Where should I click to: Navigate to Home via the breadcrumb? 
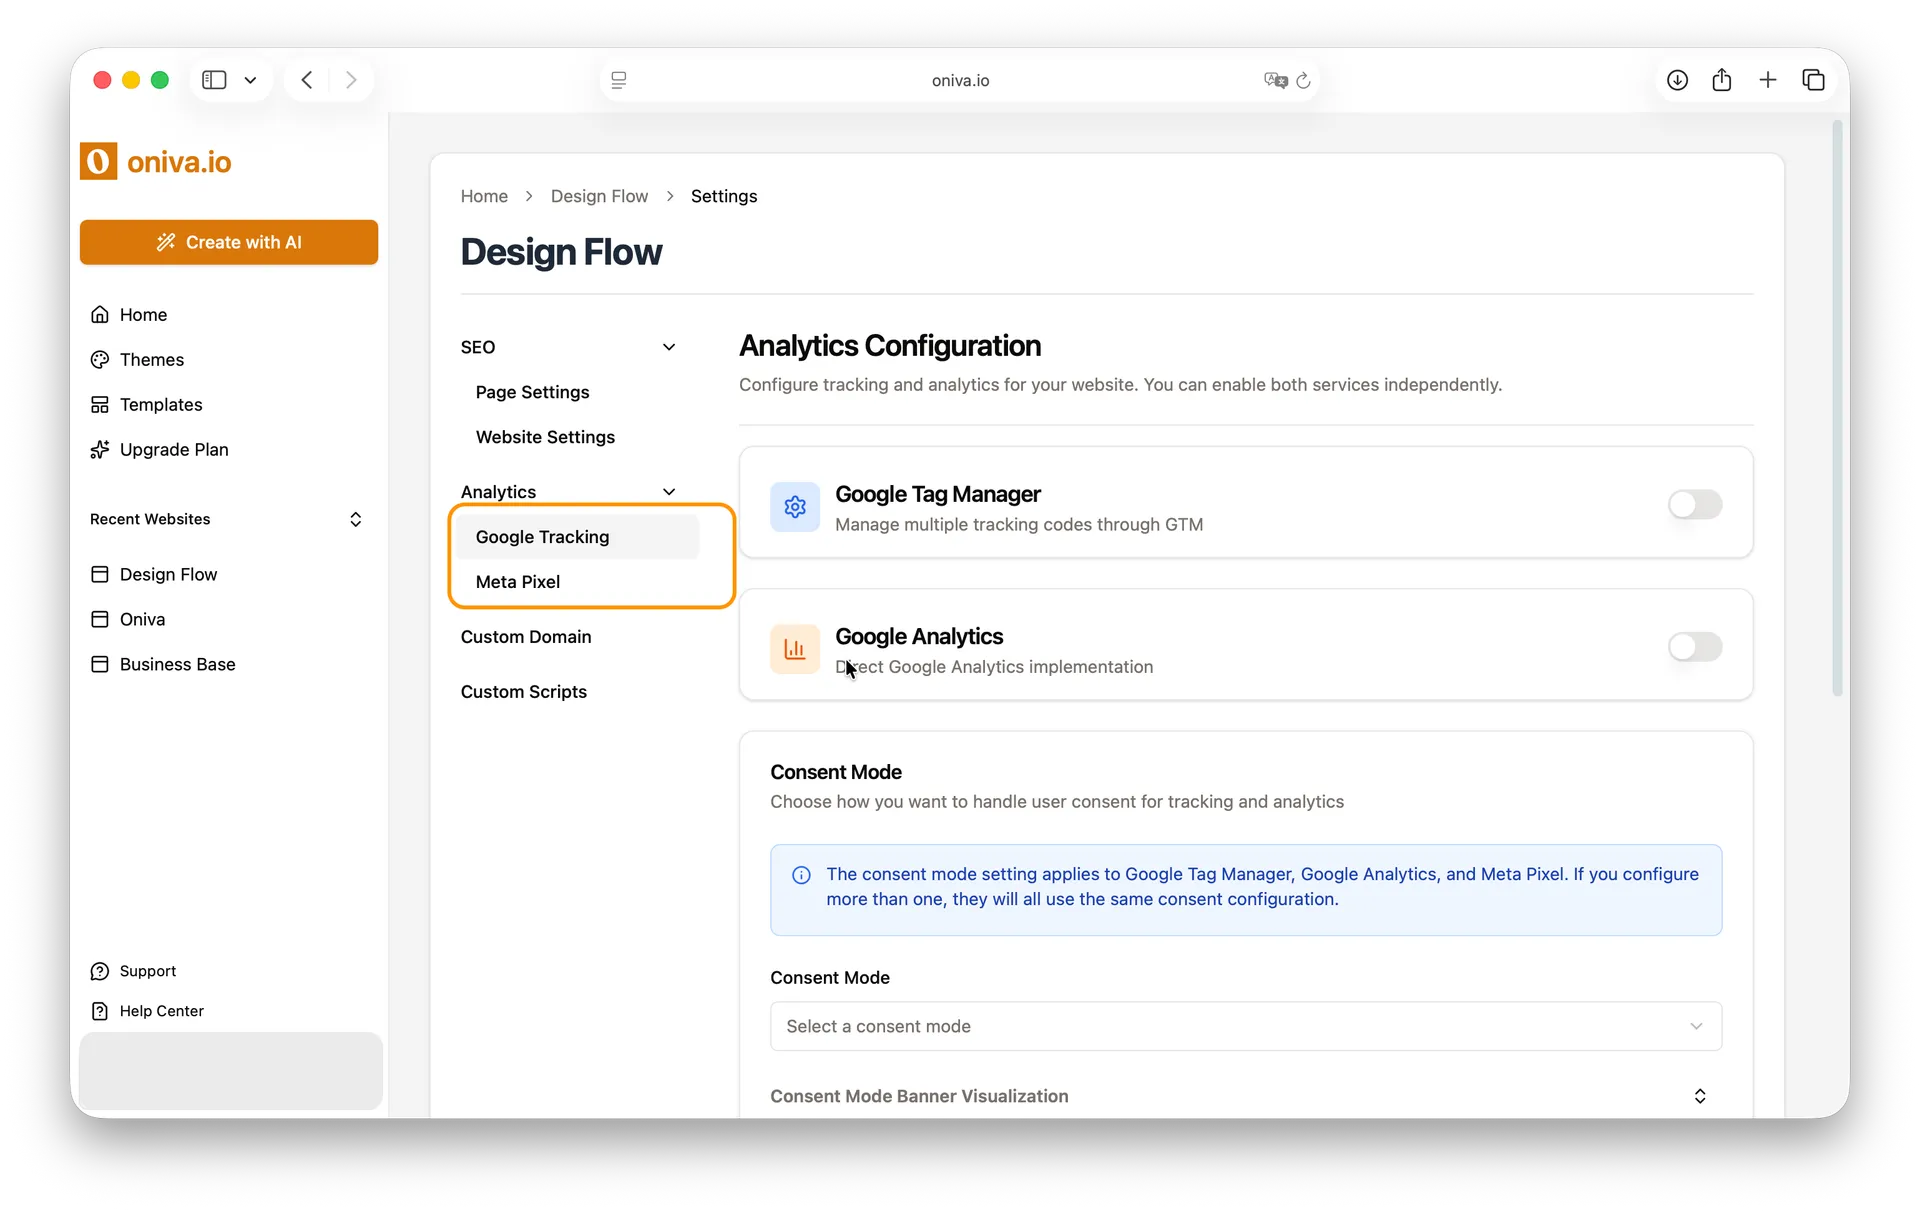[x=483, y=196]
